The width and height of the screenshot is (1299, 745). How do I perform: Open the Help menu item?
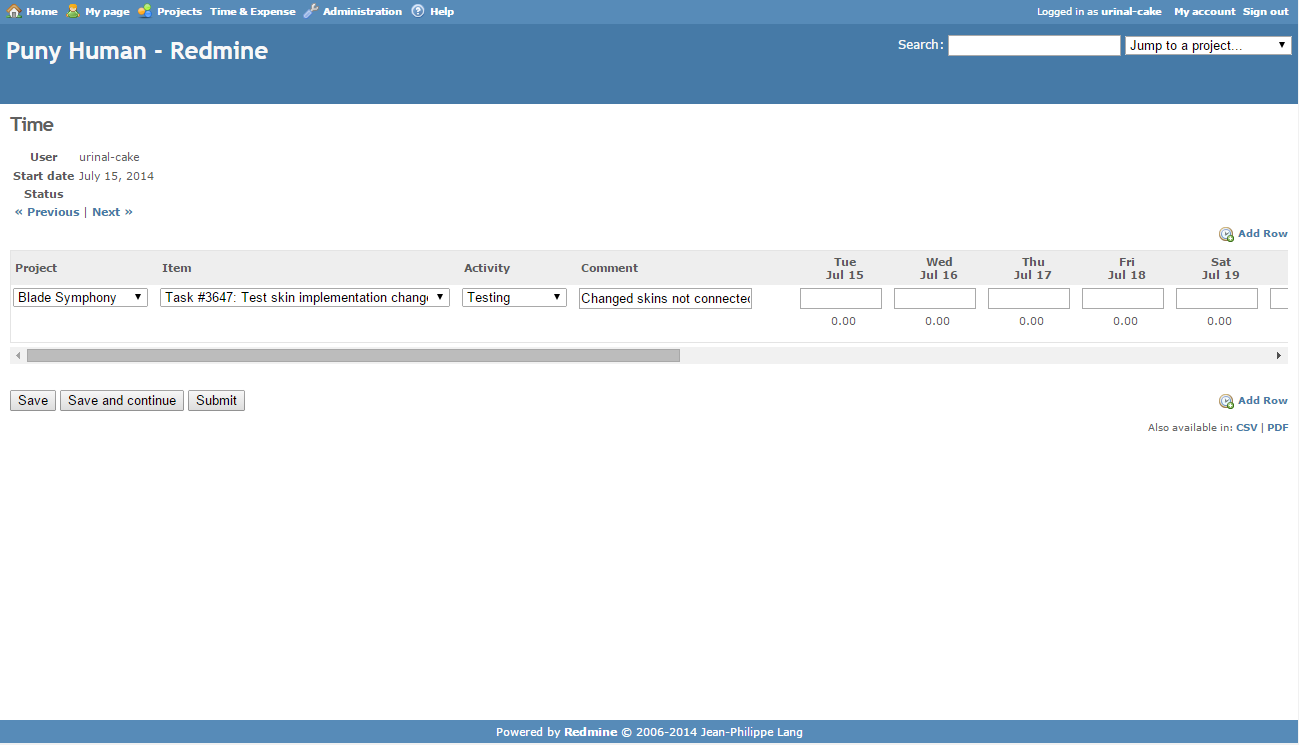point(442,12)
